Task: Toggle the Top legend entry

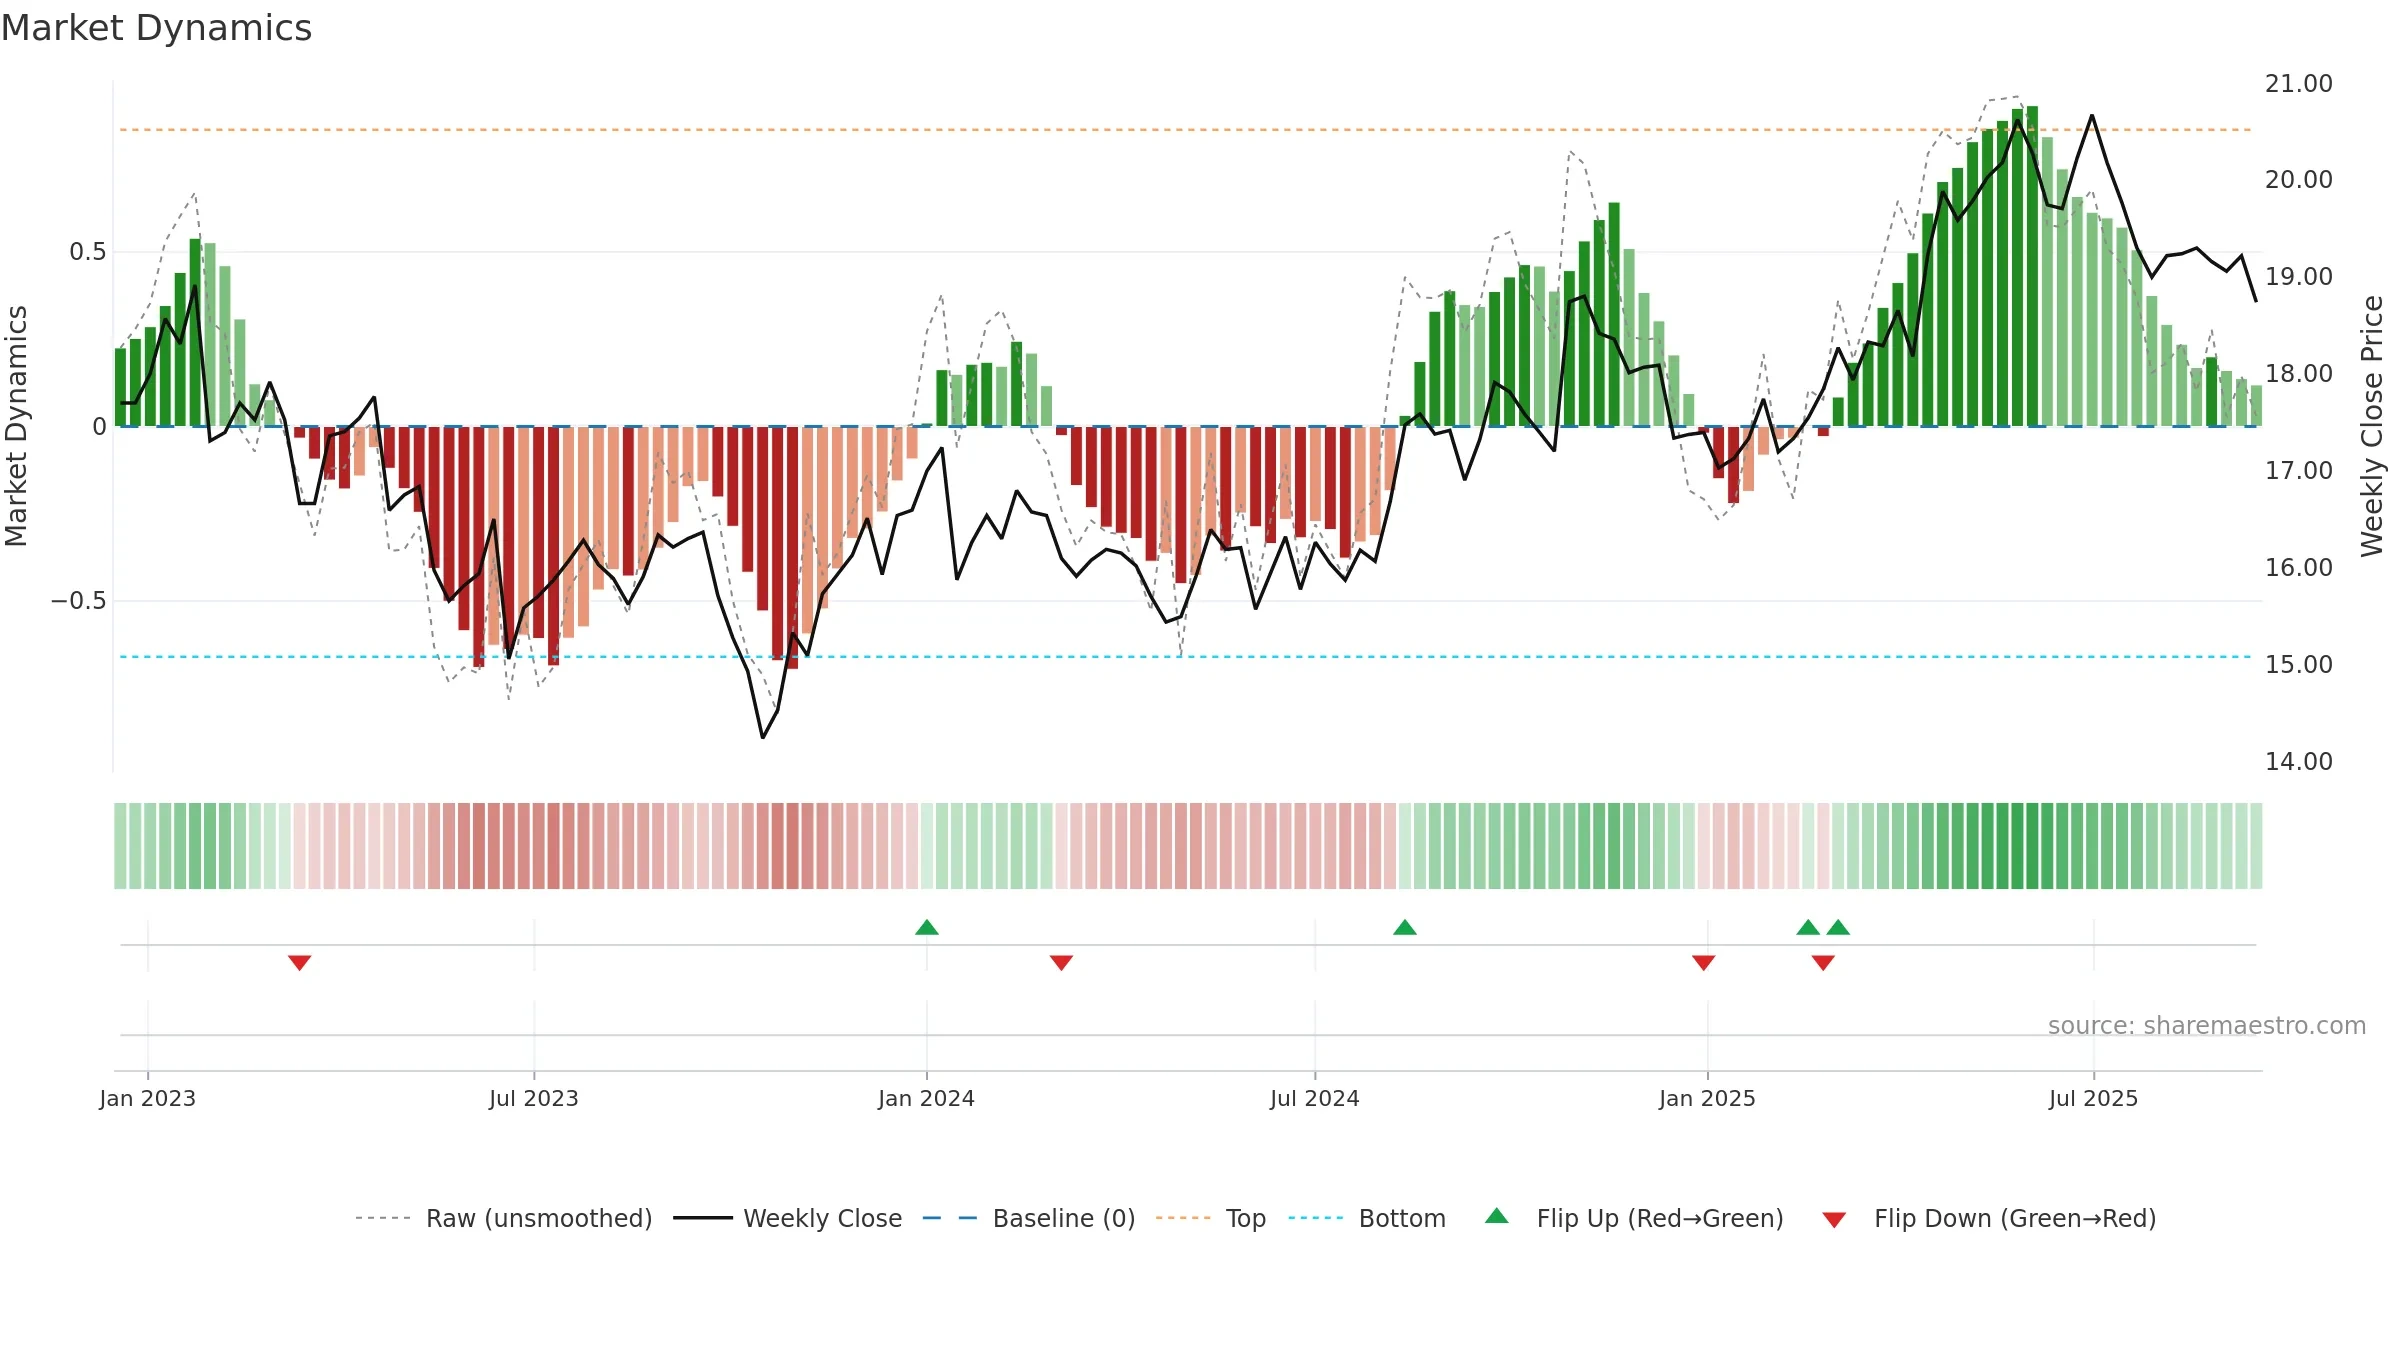Action: pyautogui.click(x=1210, y=1218)
